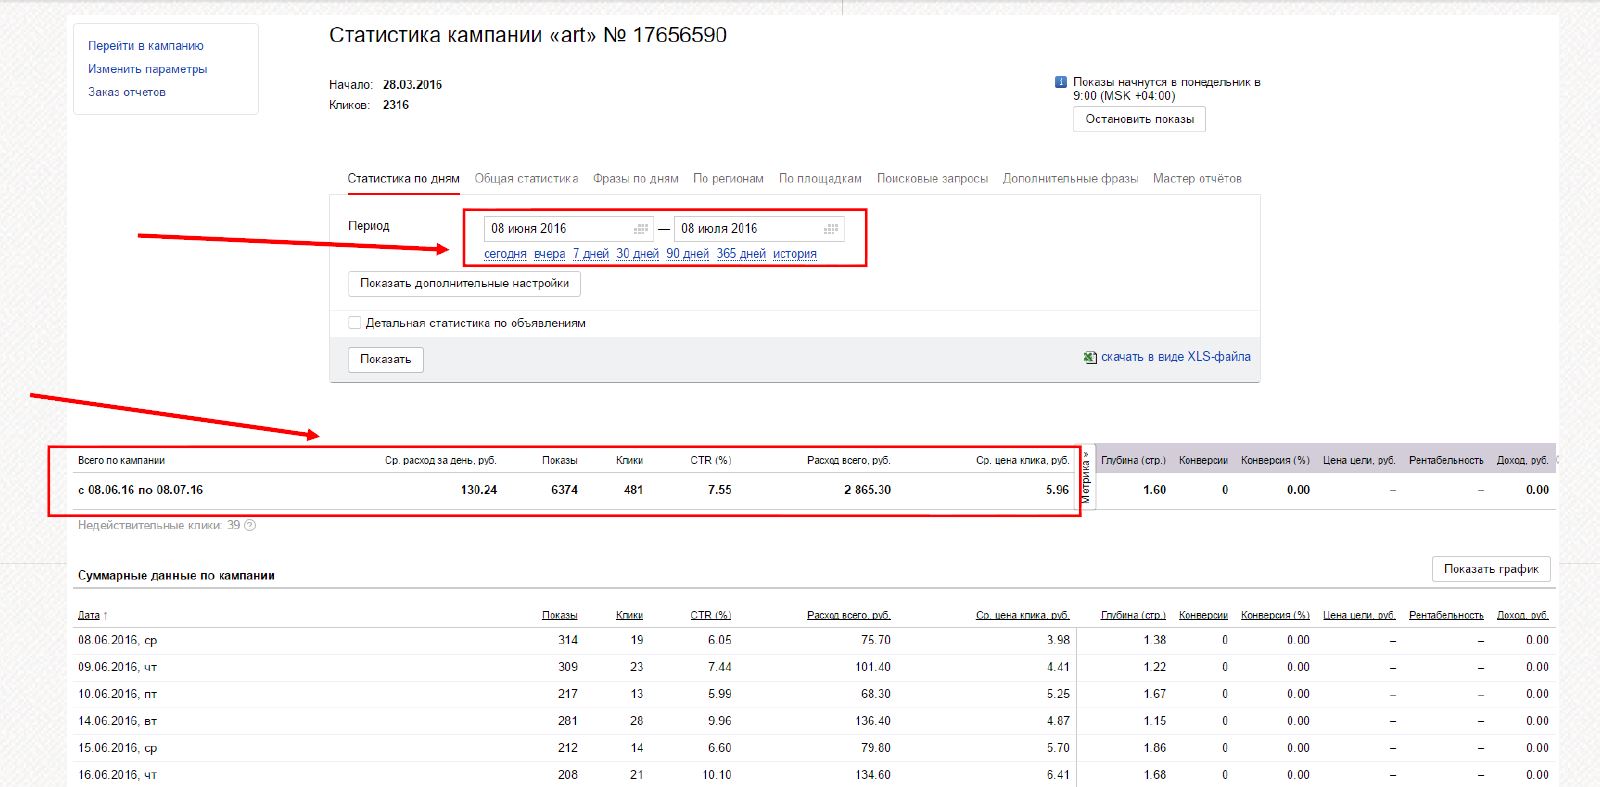Click date row 08.06.2016, ср

118,641
